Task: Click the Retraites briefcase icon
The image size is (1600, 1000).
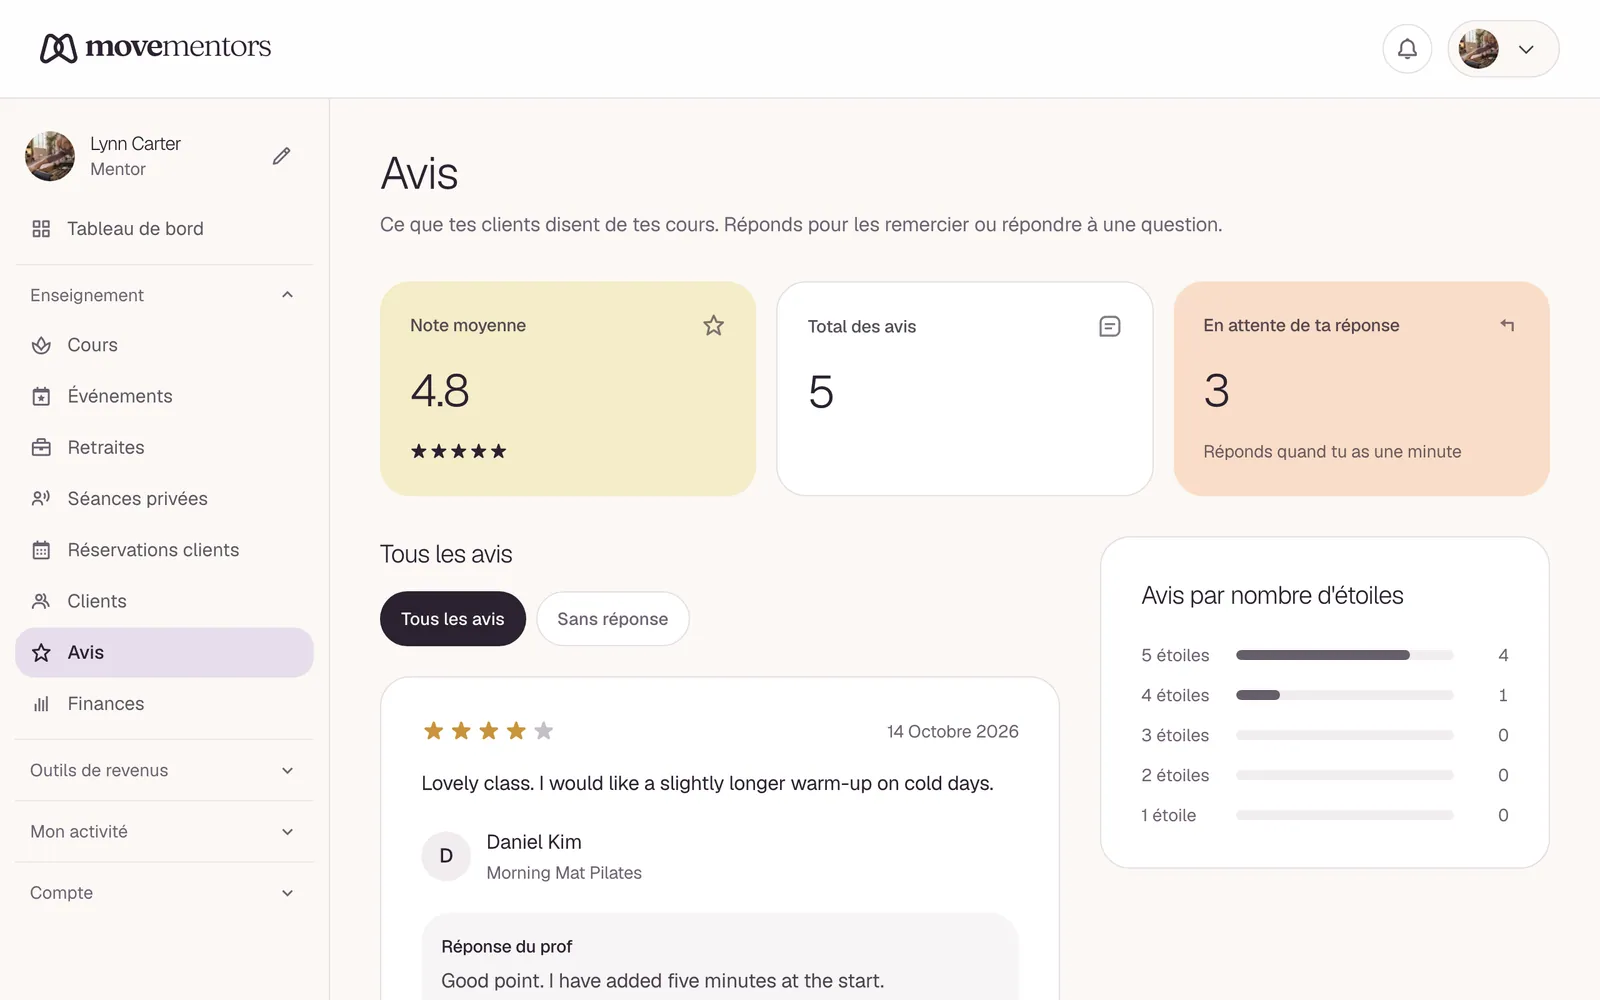Action: [41, 448]
